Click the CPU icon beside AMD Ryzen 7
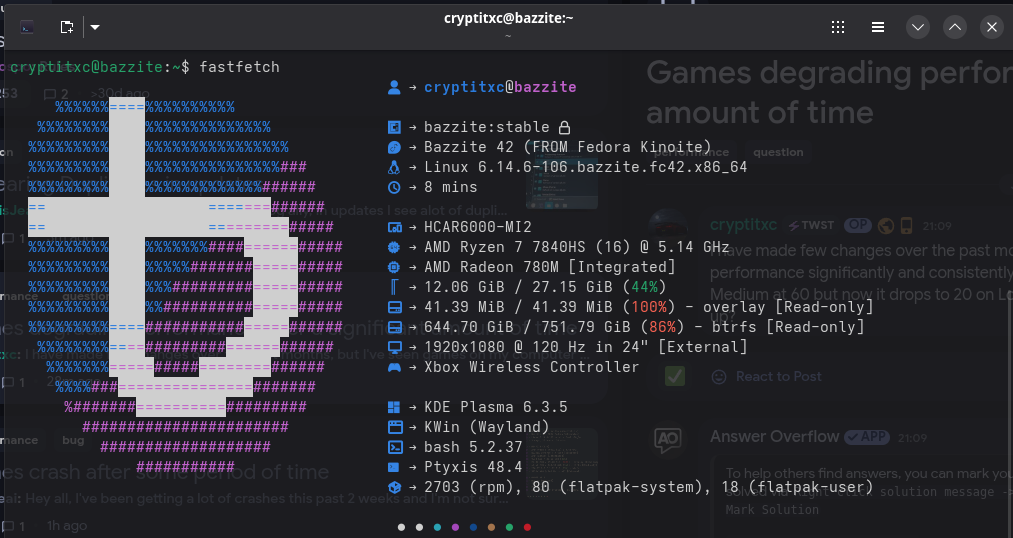Screen dimensions: 1013x538 (x=394, y=247)
